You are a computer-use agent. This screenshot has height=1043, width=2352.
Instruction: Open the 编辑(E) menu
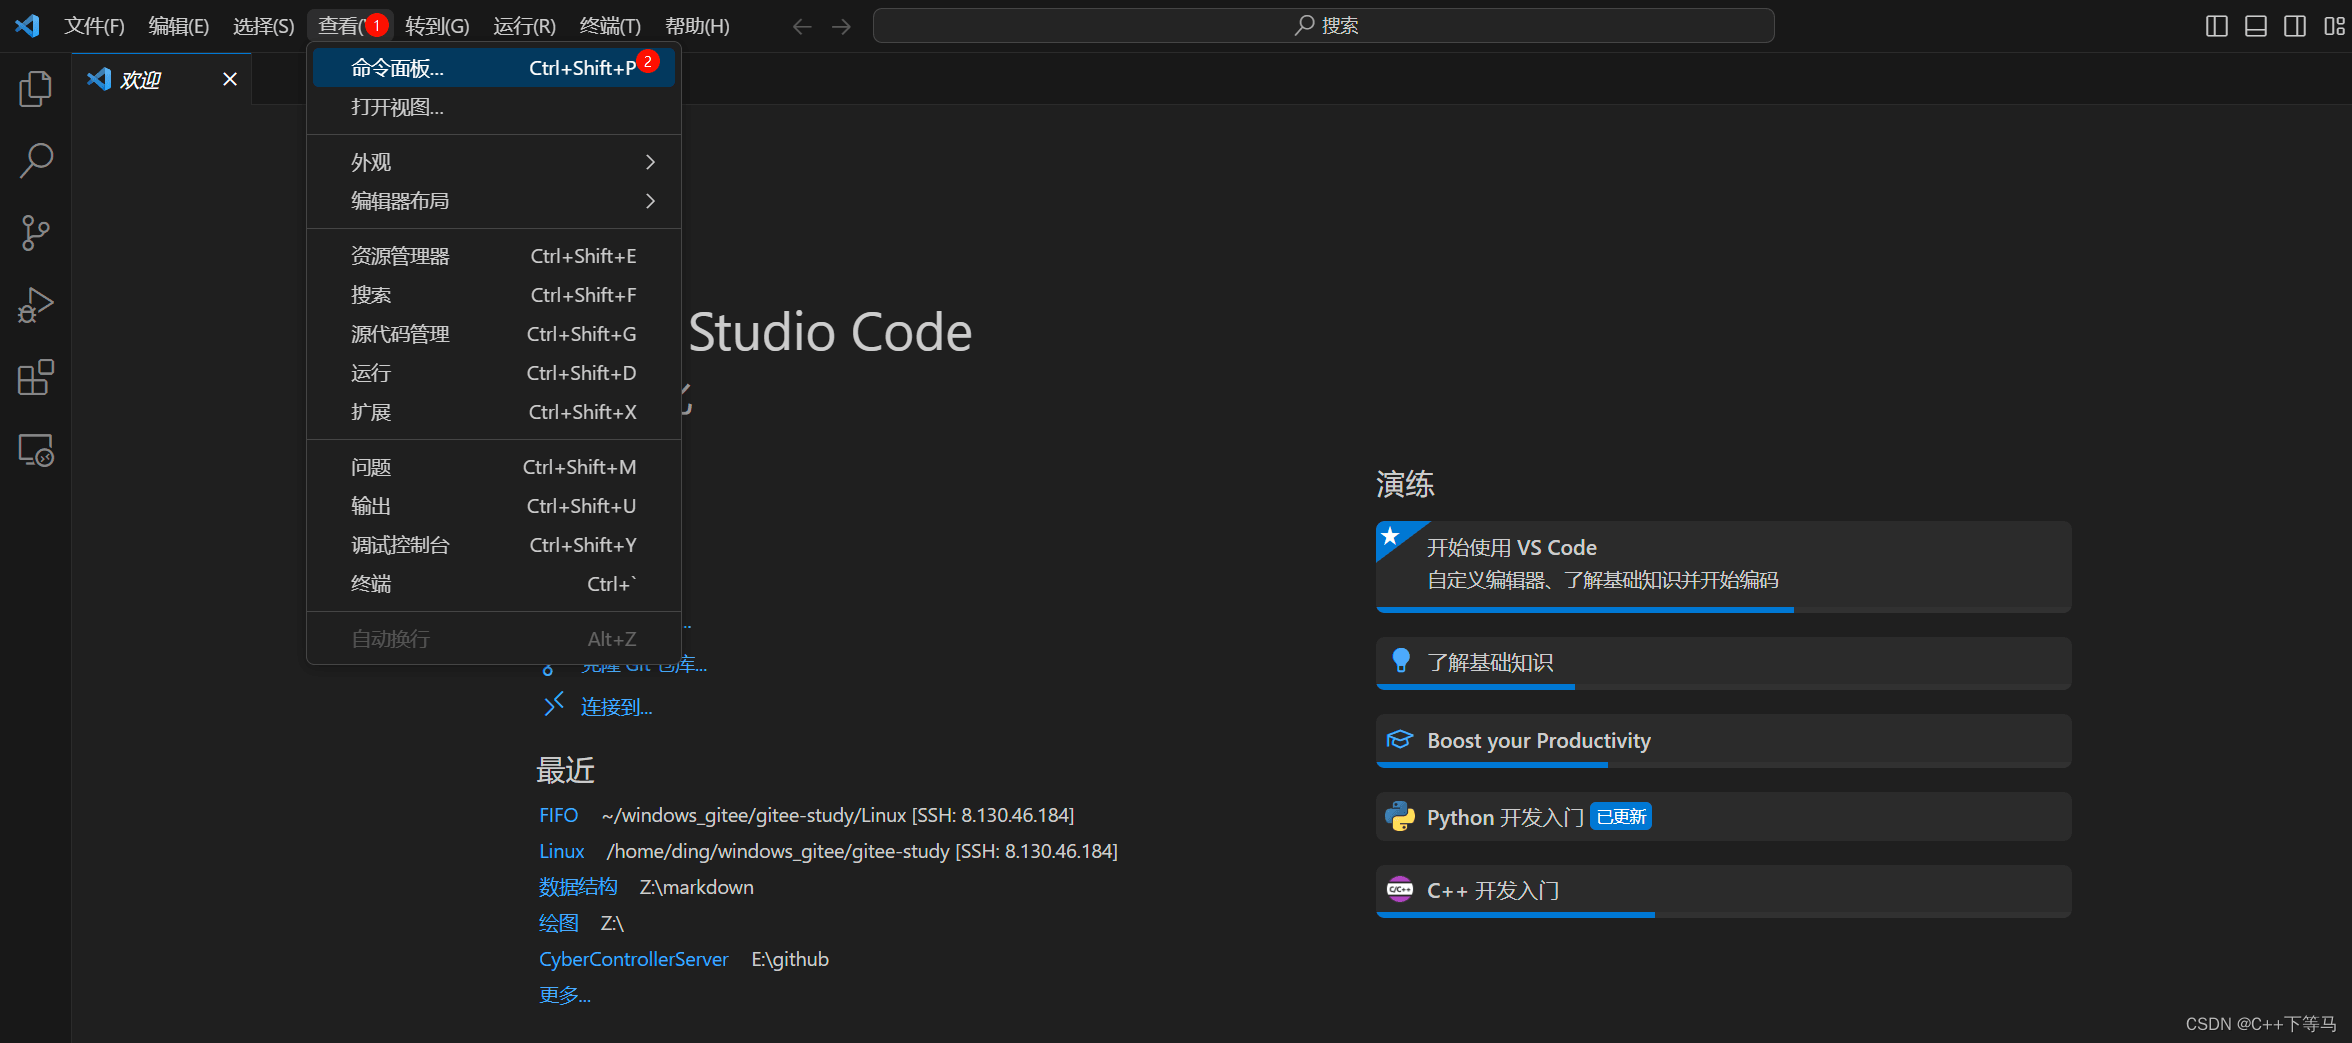[179, 26]
